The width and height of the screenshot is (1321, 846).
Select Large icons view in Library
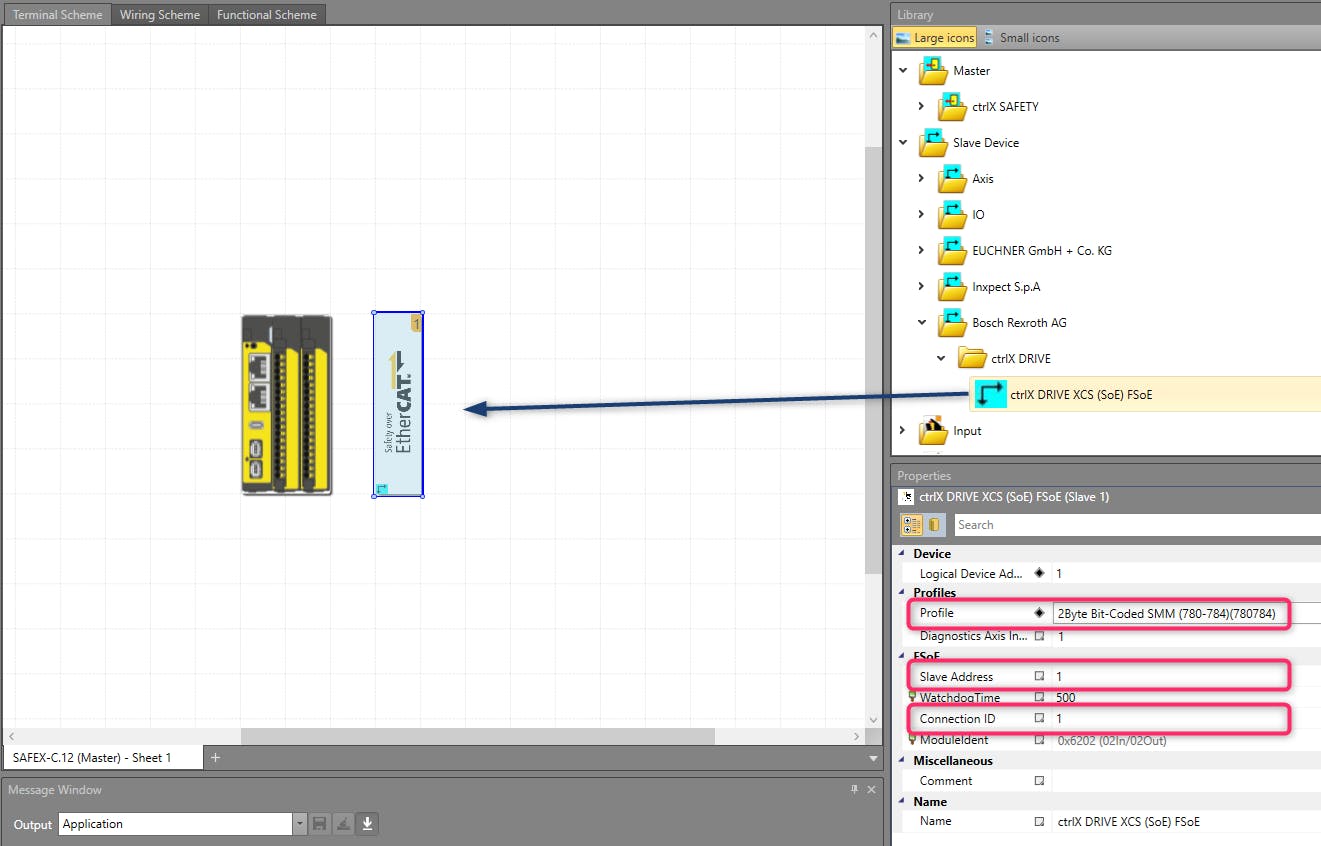[x=935, y=38]
